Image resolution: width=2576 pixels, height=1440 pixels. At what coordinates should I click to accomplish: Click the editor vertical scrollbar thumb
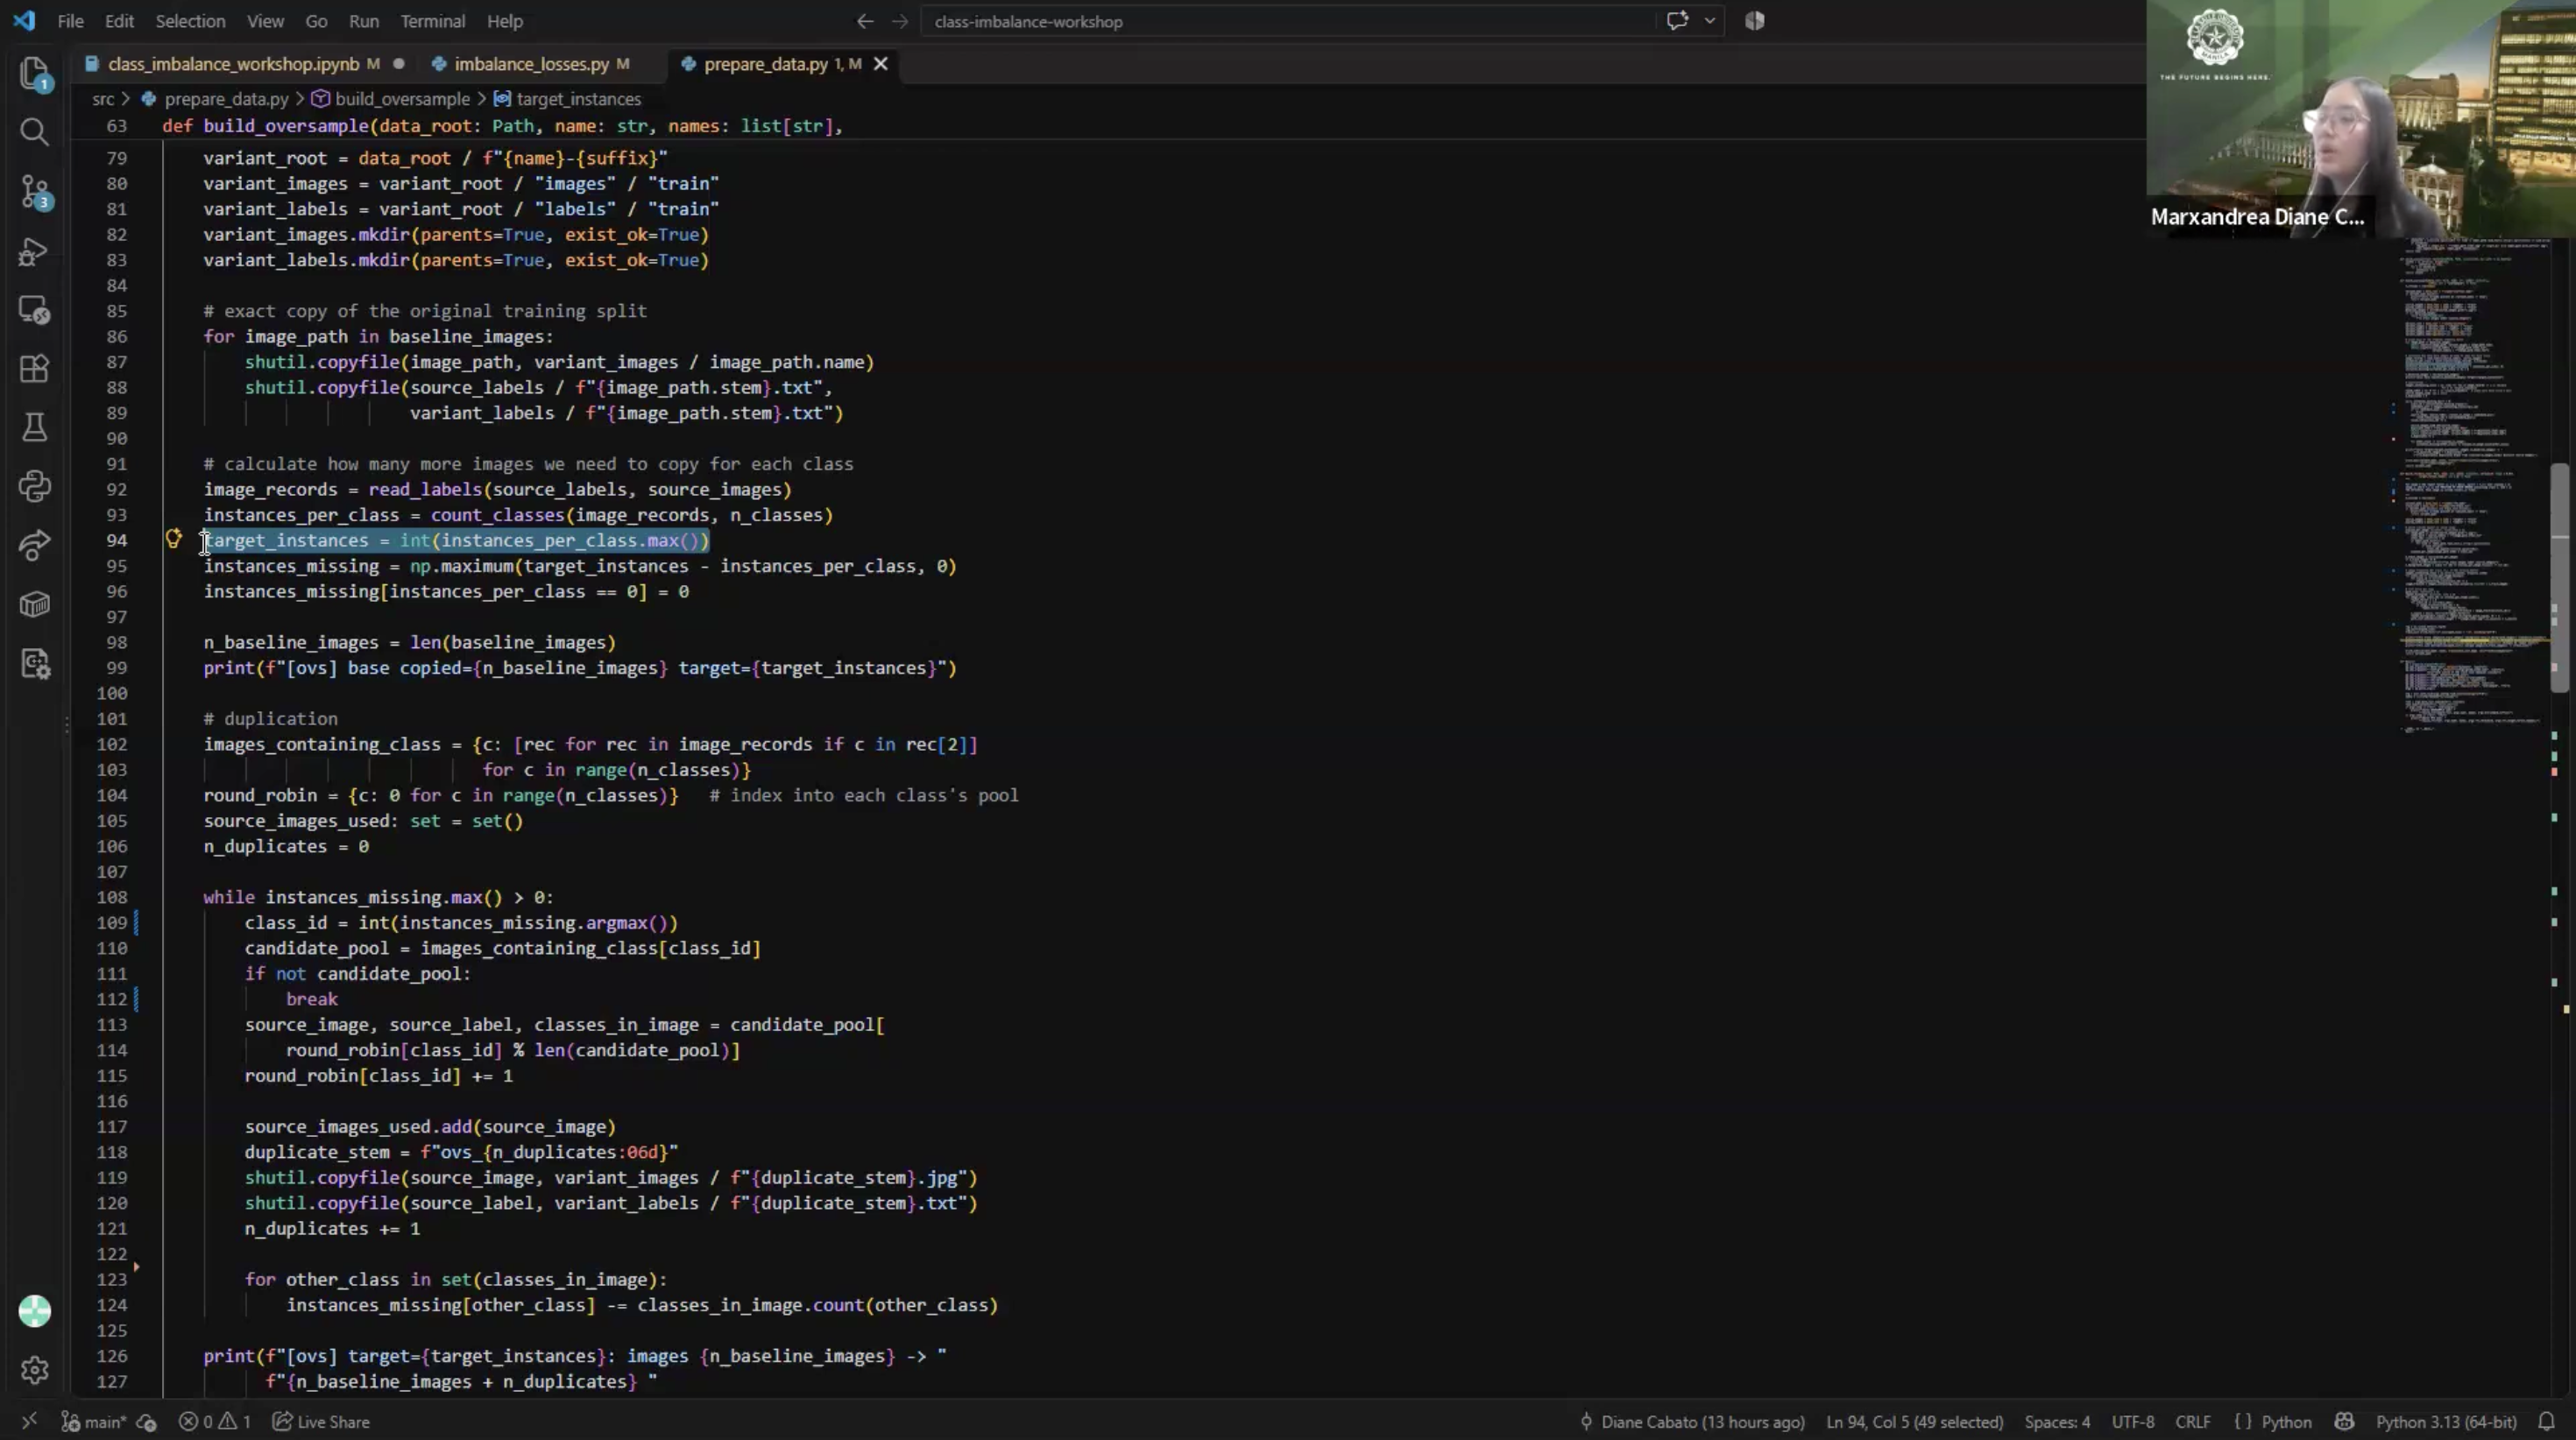tap(2560, 578)
